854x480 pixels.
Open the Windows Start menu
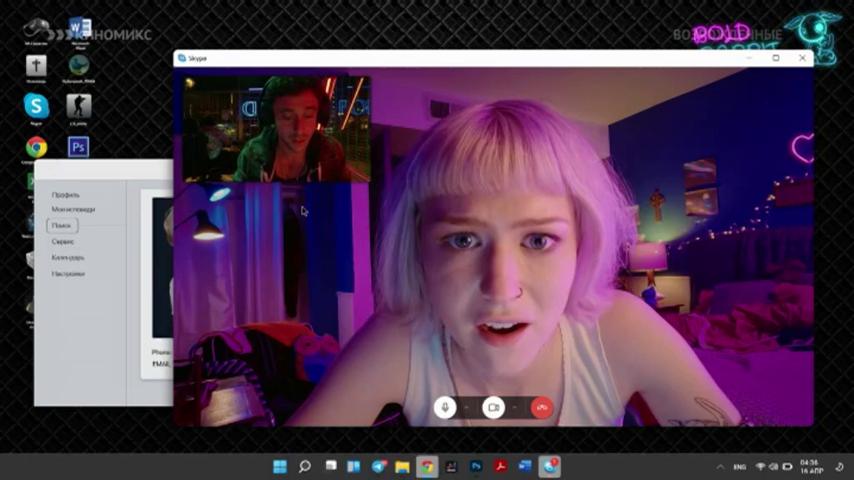pos(280,466)
